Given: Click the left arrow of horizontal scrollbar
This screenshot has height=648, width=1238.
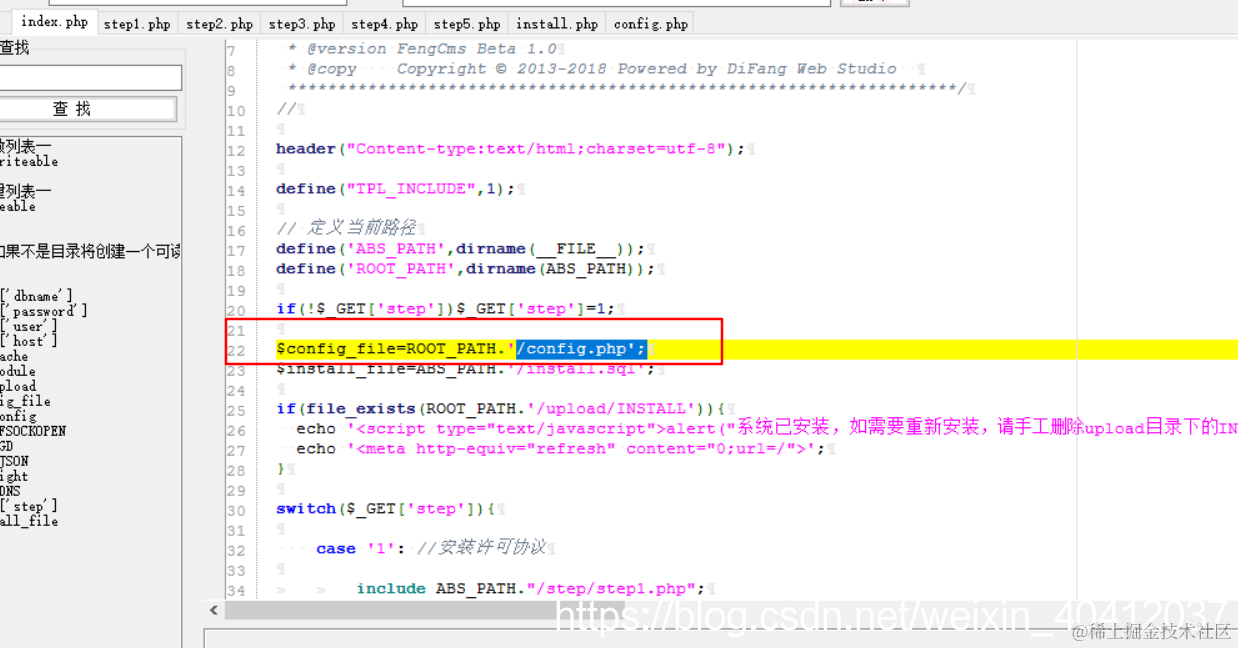Looking at the screenshot, I should (212, 609).
